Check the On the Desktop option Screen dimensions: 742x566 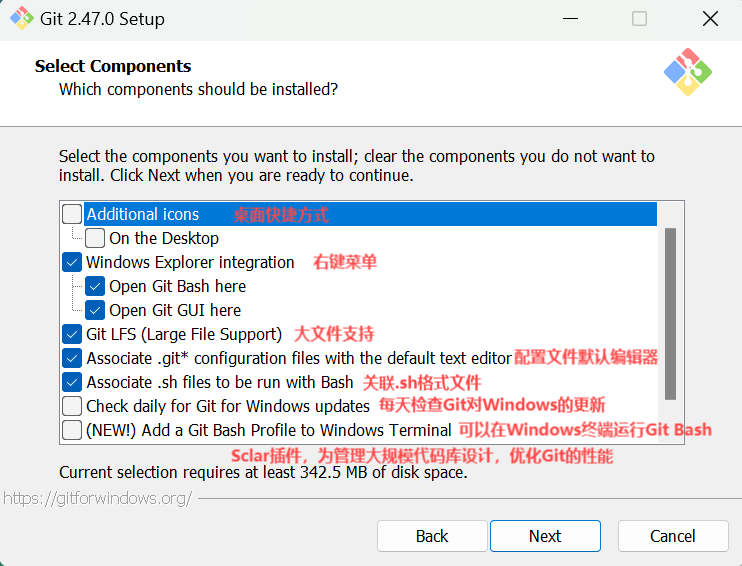(95, 238)
